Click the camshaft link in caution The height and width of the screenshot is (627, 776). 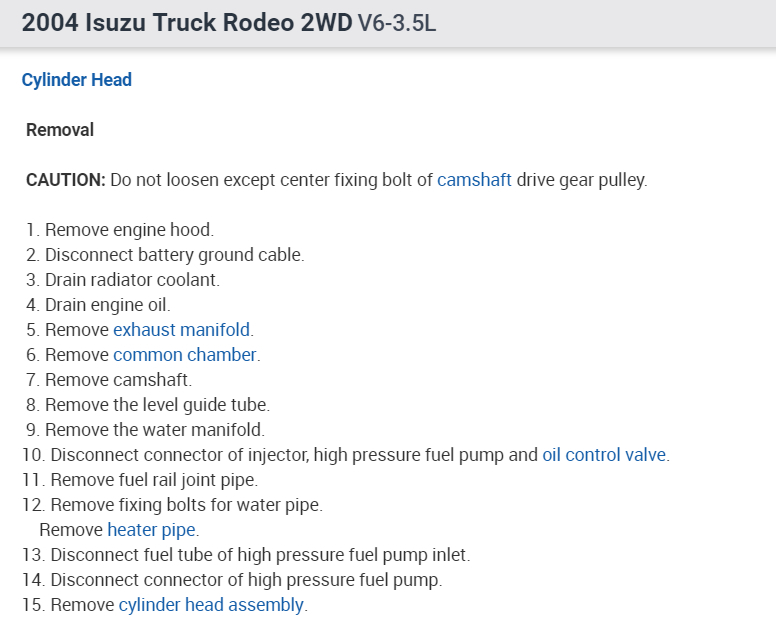474,180
